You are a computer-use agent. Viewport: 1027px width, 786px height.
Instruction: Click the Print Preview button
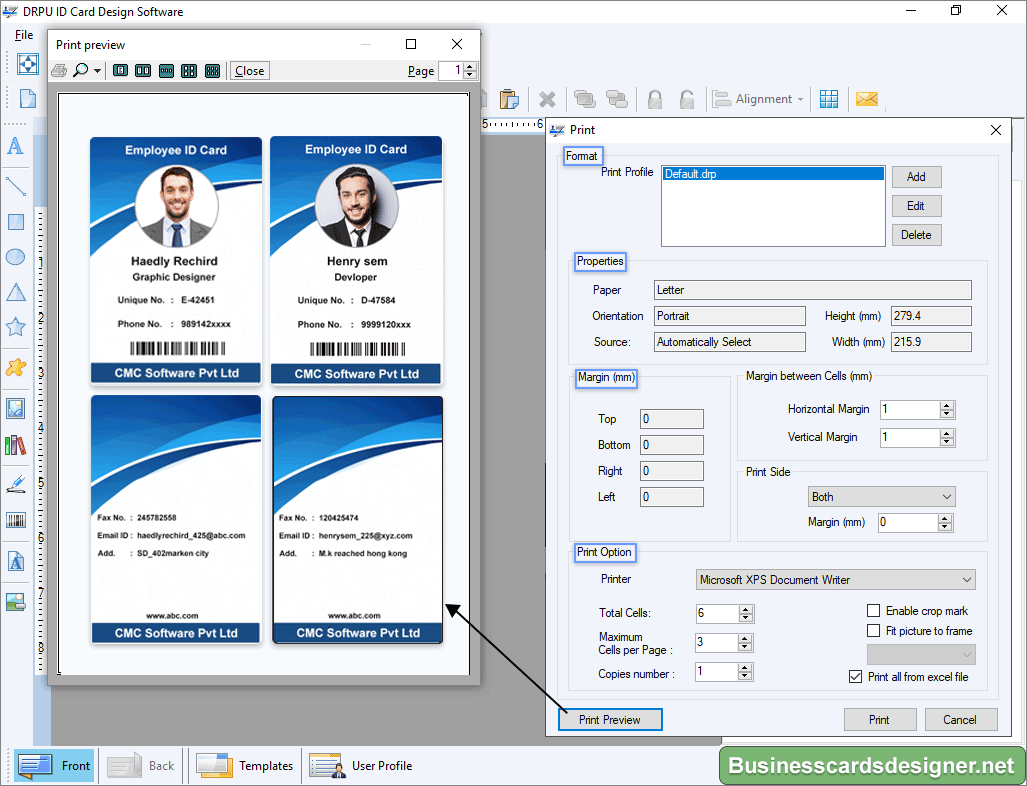[610, 719]
